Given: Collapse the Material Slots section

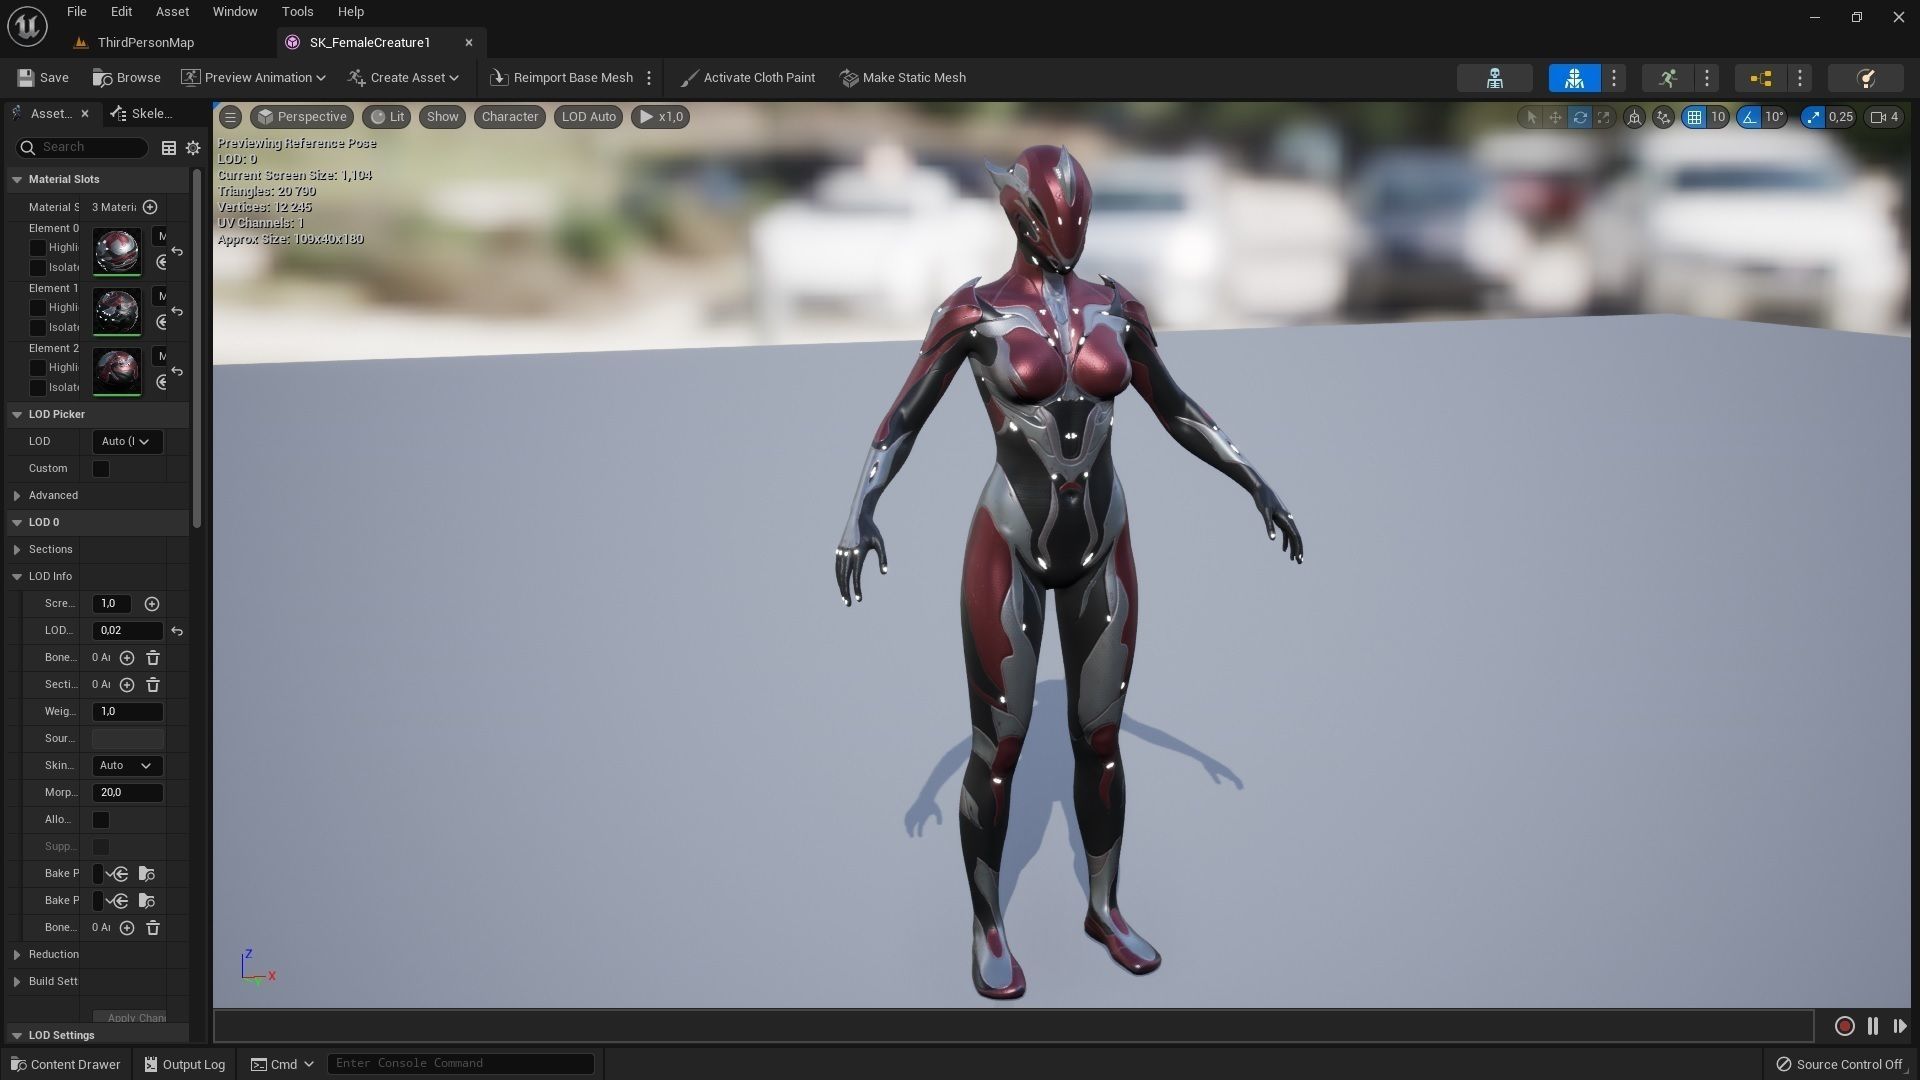Looking at the screenshot, I should tap(17, 180).
